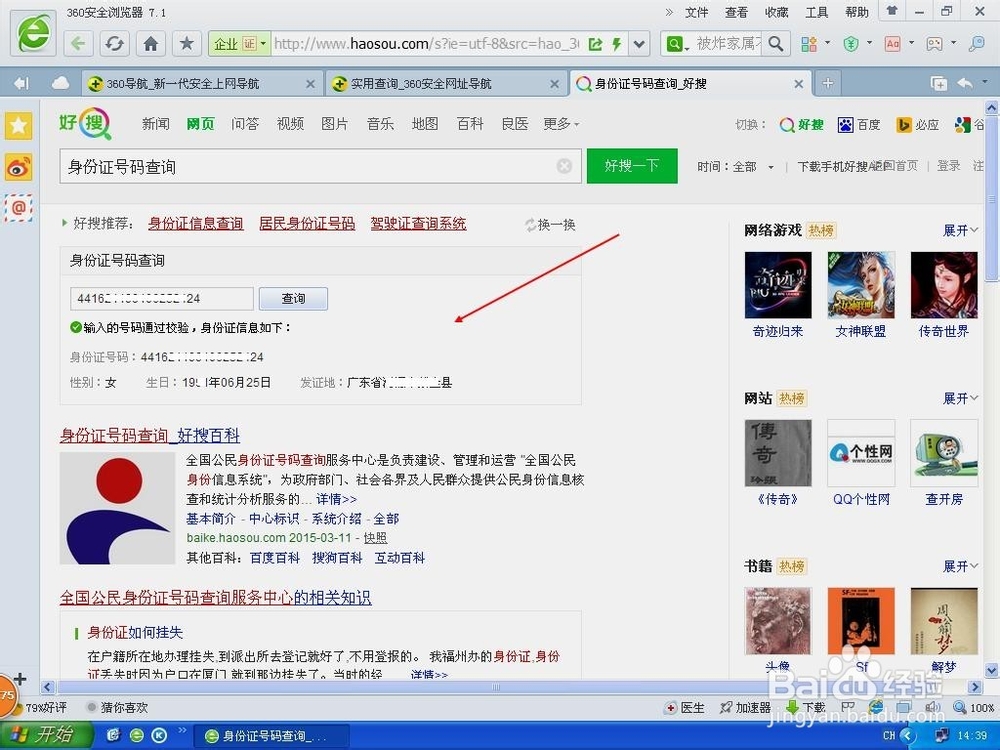Open the 奇迹归来 game thumbnail
1000x750 pixels.
tap(778, 285)
